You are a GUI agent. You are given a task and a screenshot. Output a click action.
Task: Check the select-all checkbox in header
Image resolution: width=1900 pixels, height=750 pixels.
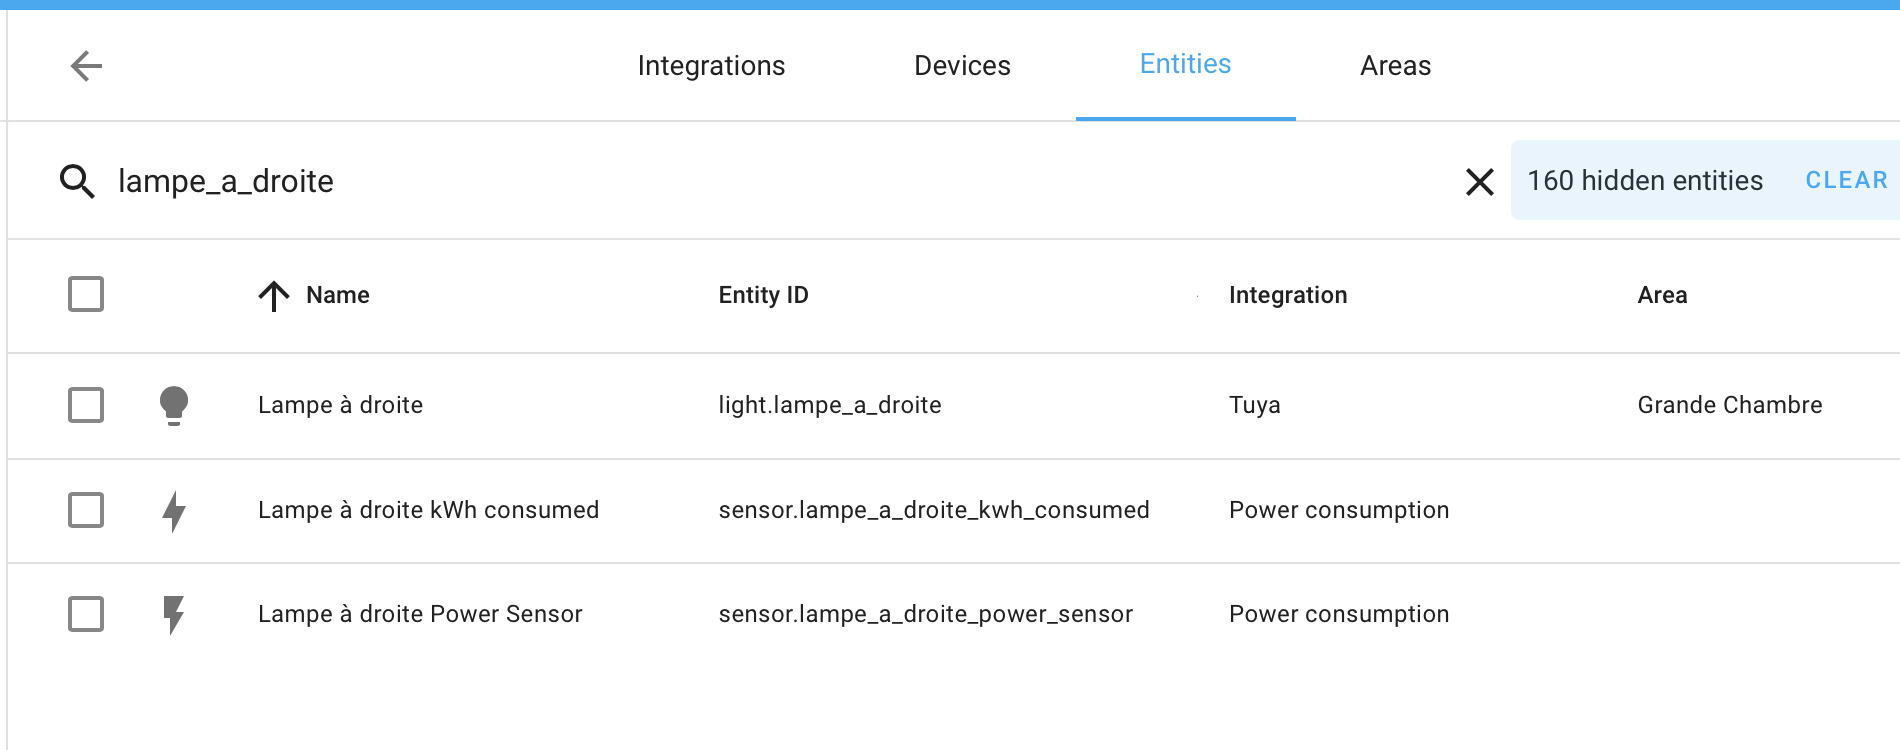[85, 294]
